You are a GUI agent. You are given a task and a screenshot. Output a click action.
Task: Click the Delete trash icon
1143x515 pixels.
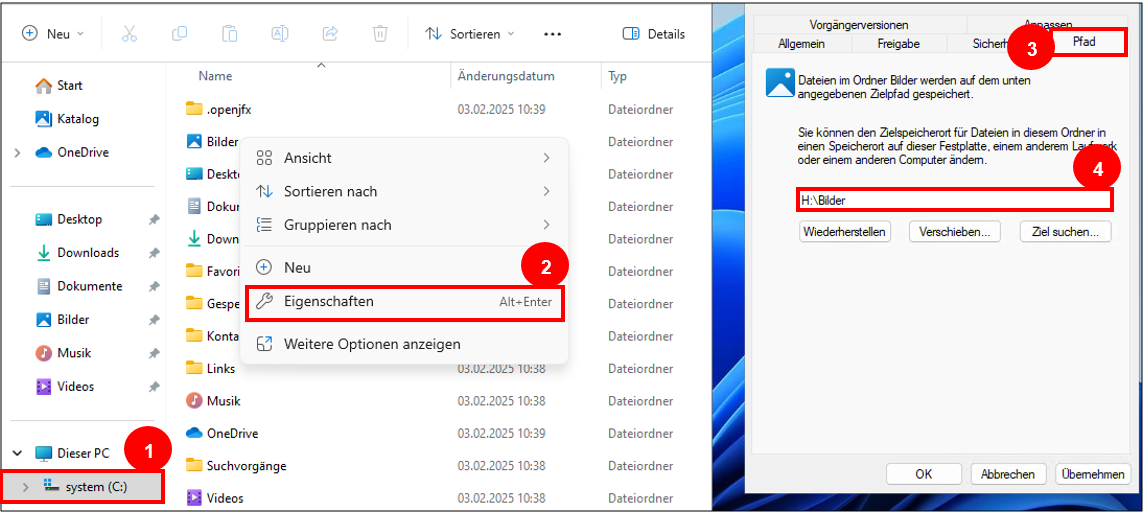click(380, 34)
